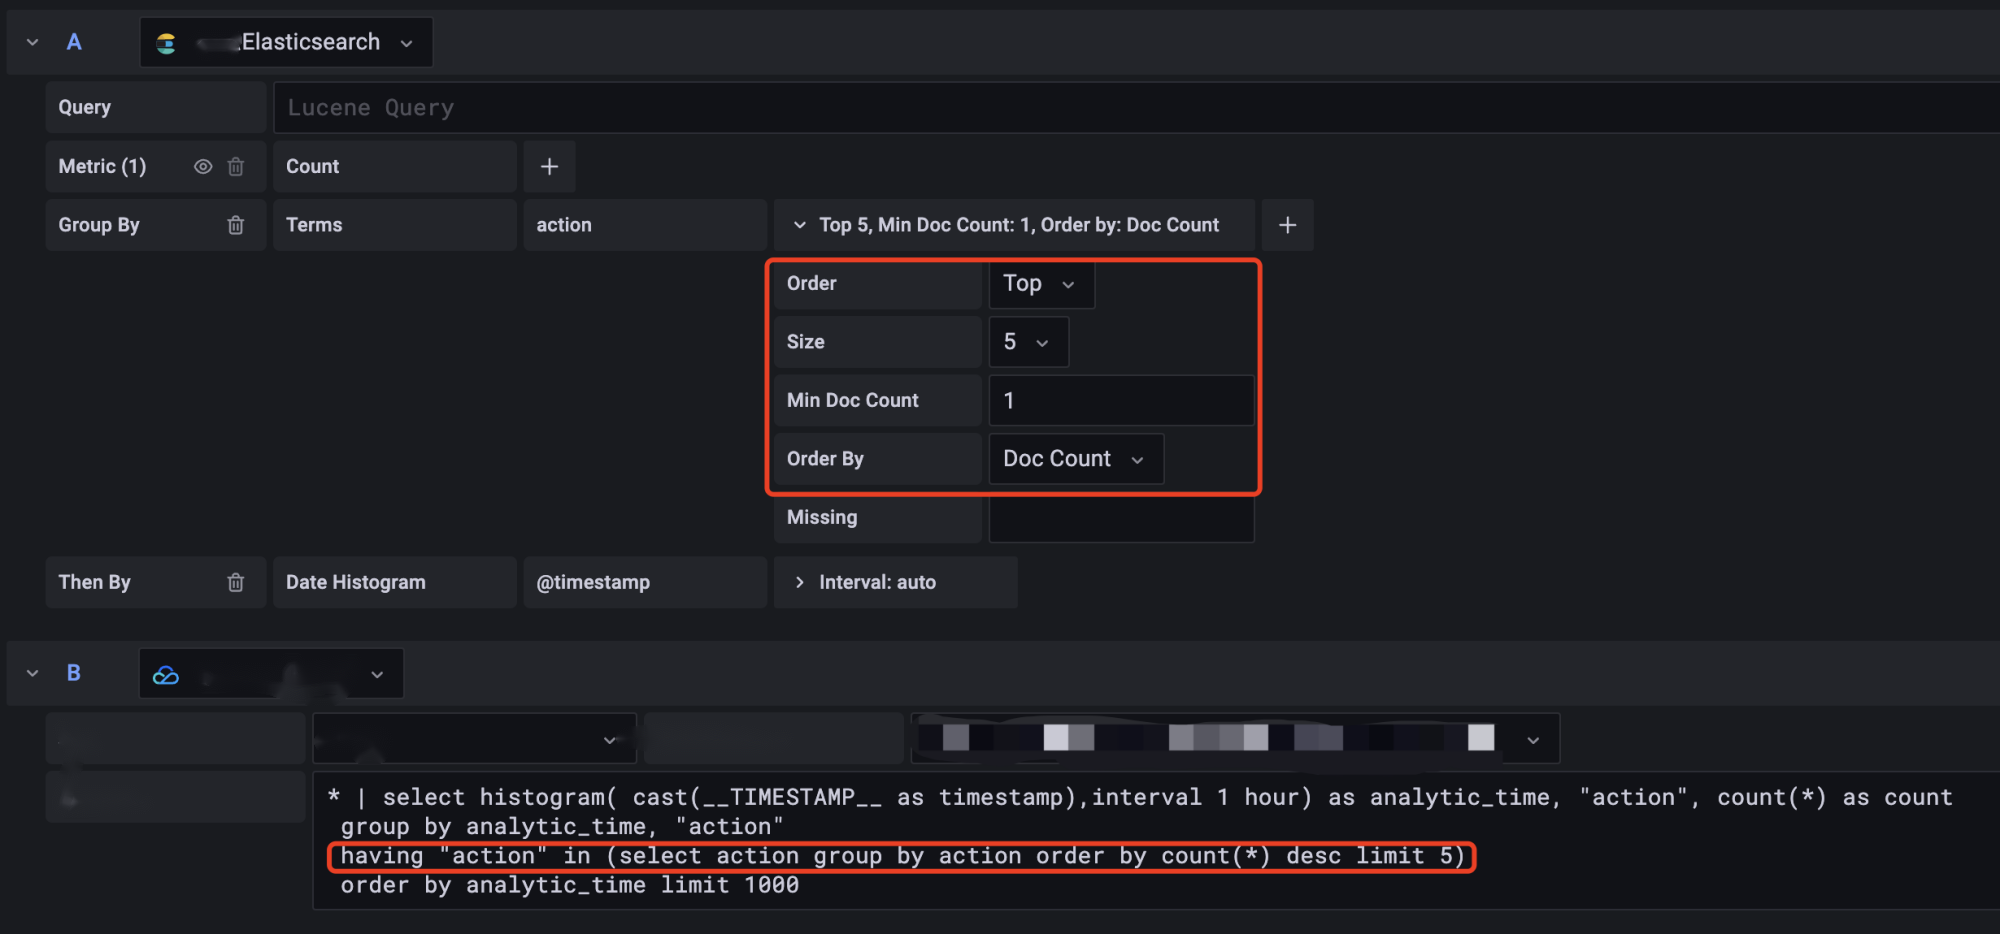Click the Min Doc Count label
The width and height of the screenshot is (2000, 934).
tap(853, 401)
